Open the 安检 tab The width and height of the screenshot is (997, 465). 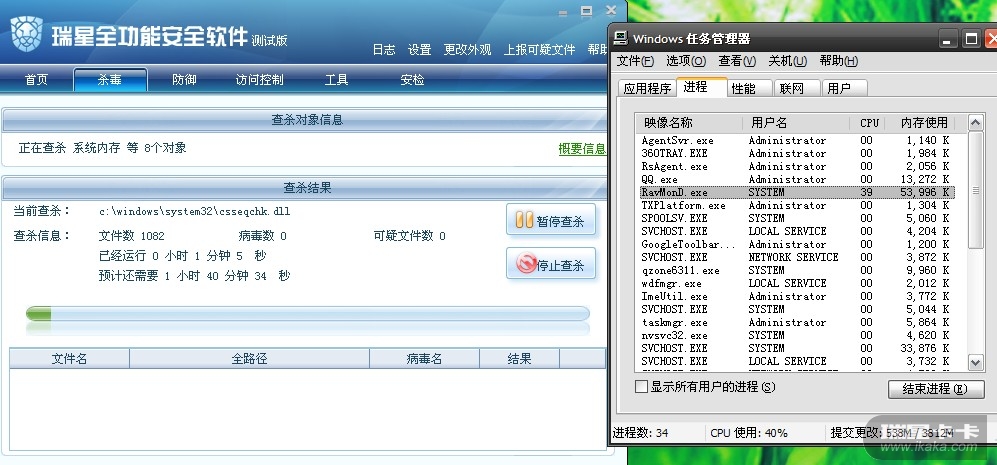[412, 80]
